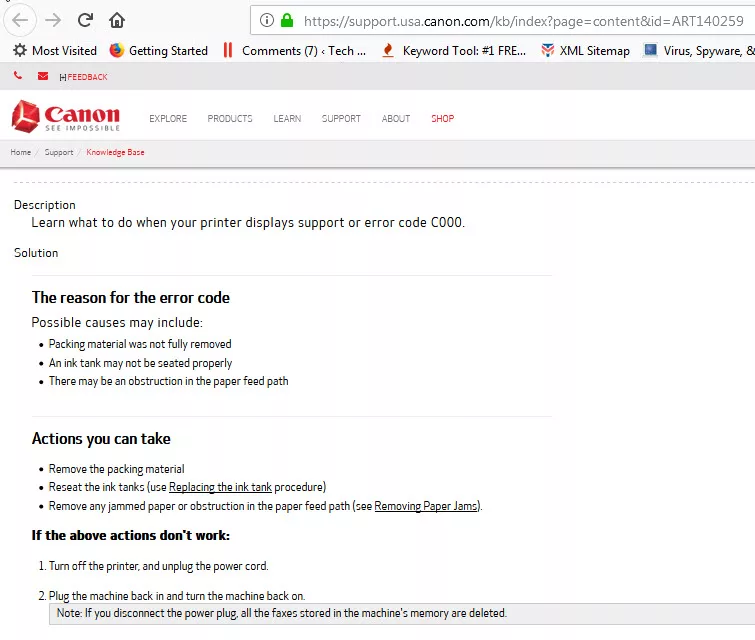Image resolution: width=755 pixels, height=640 pixels.
Task: Follow the Replacing the ink tank link
Action: coord(221,487)
